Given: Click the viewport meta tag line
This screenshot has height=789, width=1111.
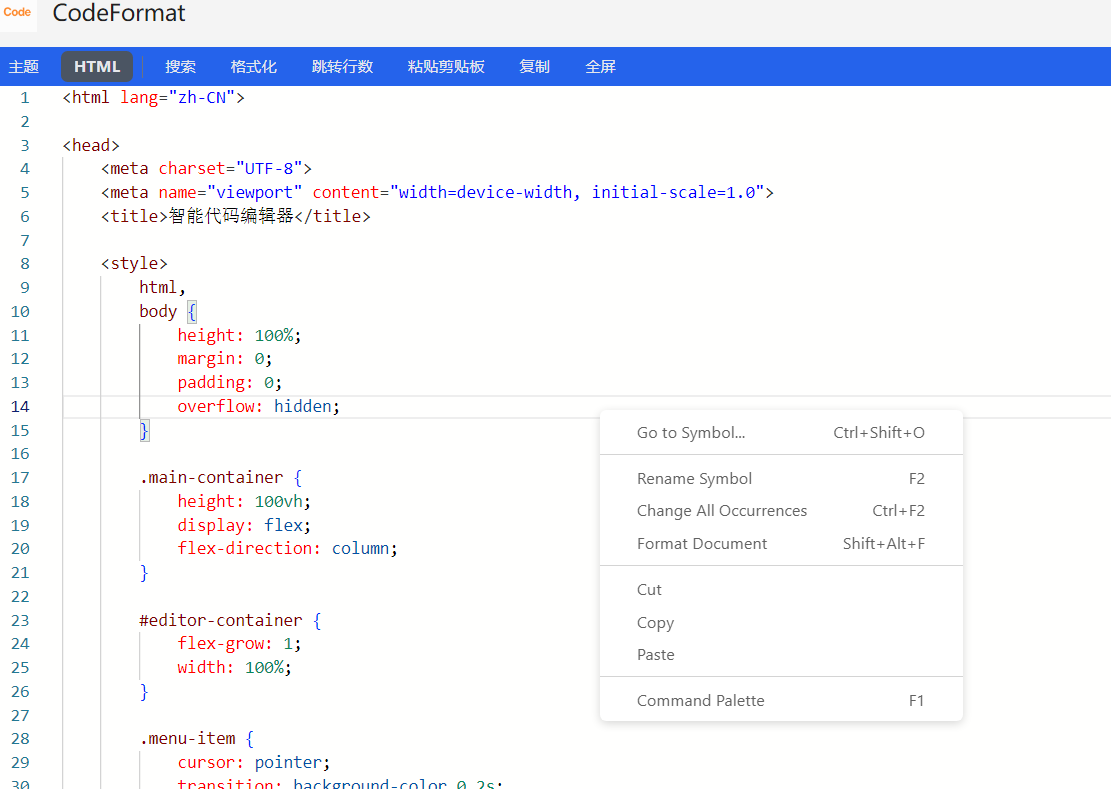Looking at the screenshot, I should [437, 193].
